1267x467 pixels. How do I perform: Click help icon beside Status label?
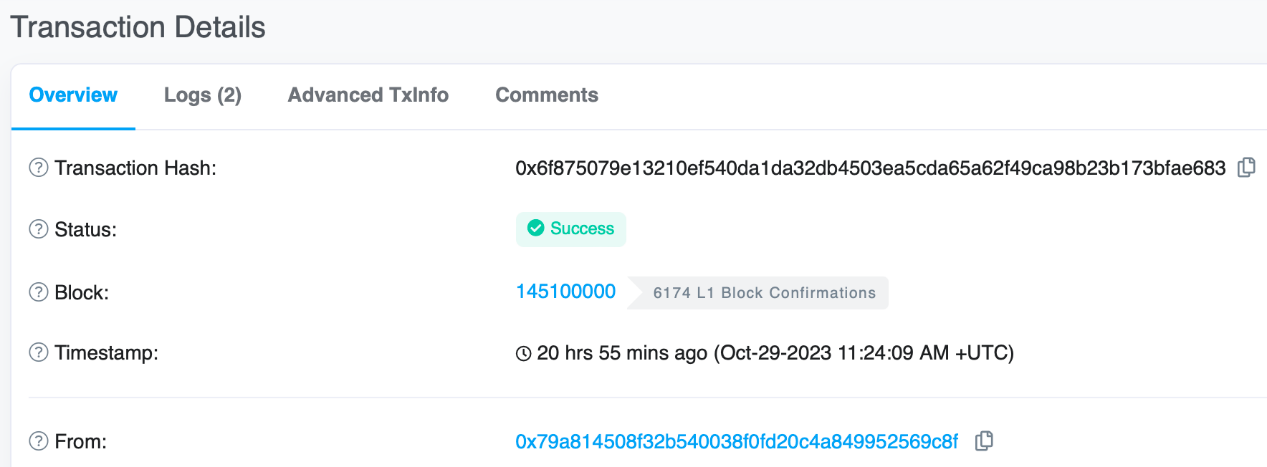point(38,230)
